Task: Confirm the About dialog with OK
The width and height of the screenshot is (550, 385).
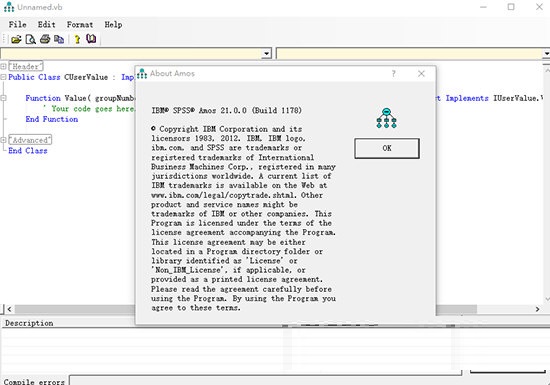Action: tap(387, 148)
